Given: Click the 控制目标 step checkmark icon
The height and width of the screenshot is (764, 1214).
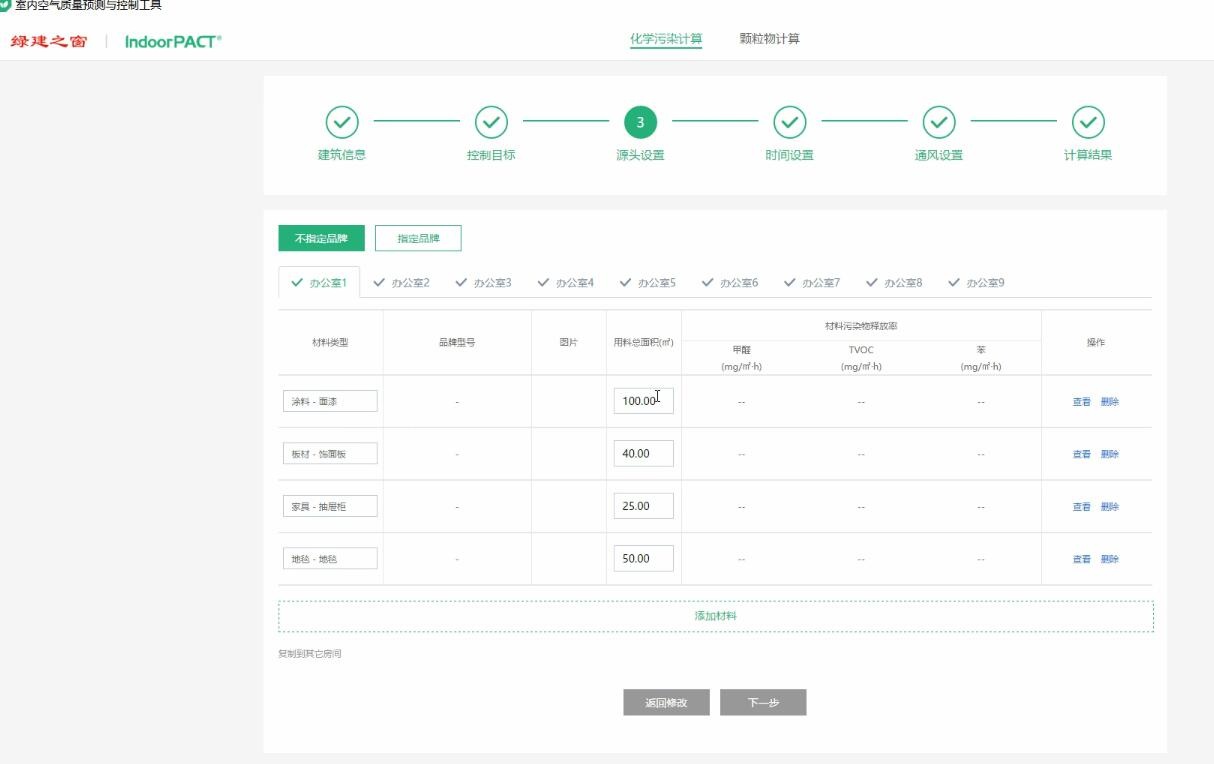Looking at the screenshot, I should coord(491,123).
